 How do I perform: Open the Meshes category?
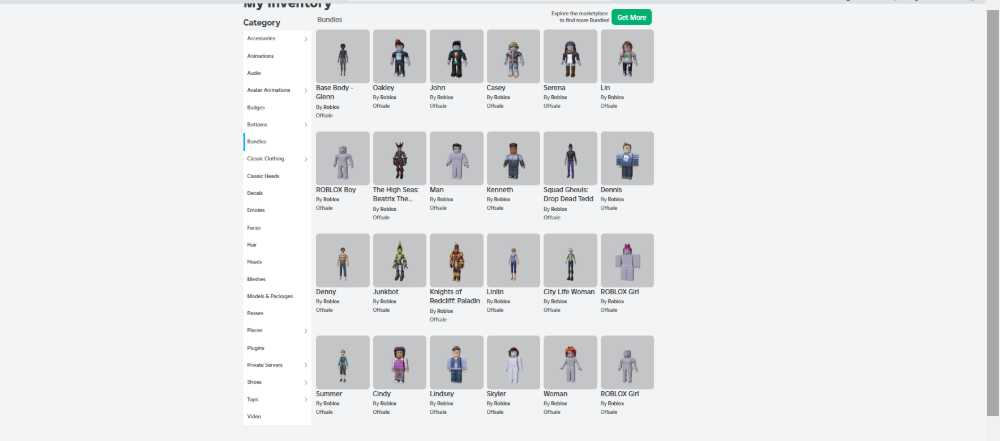(x=256, y=279)
